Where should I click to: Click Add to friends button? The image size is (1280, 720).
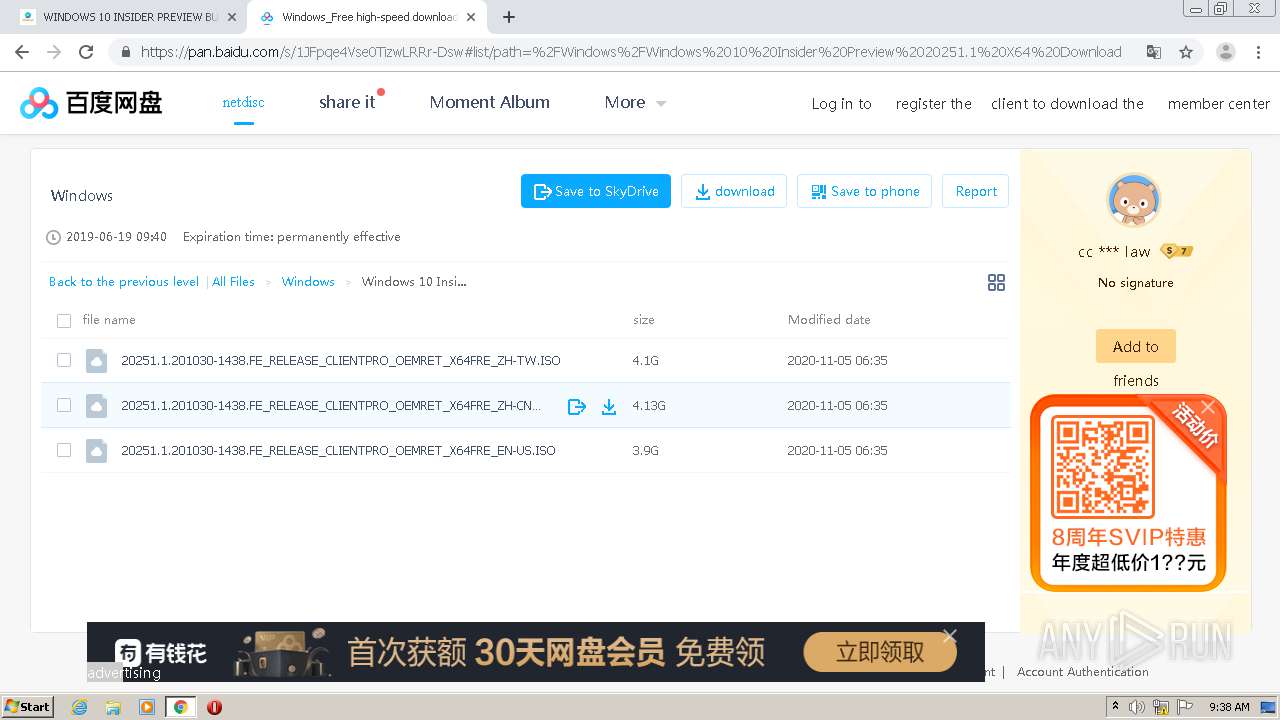(1136, 346)
